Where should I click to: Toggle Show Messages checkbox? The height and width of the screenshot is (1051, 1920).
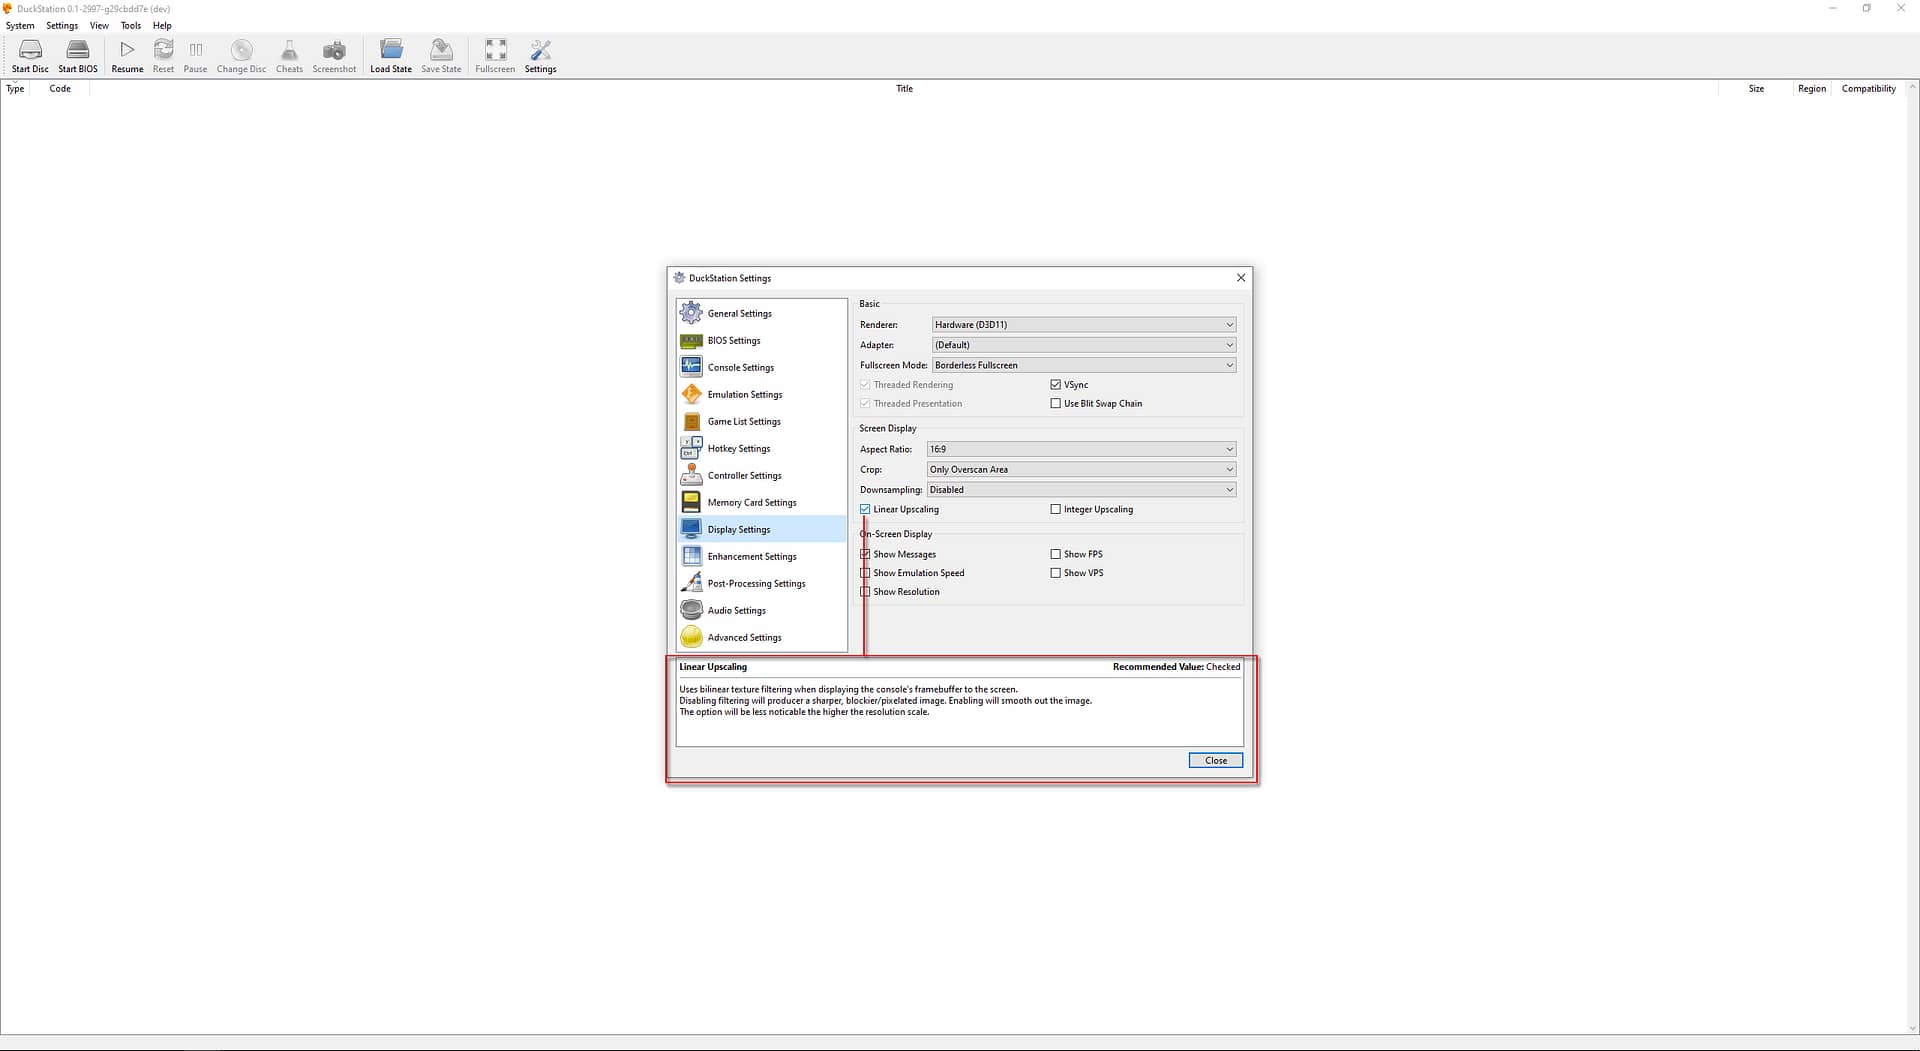pyautogui.click(x=865, y=554)
